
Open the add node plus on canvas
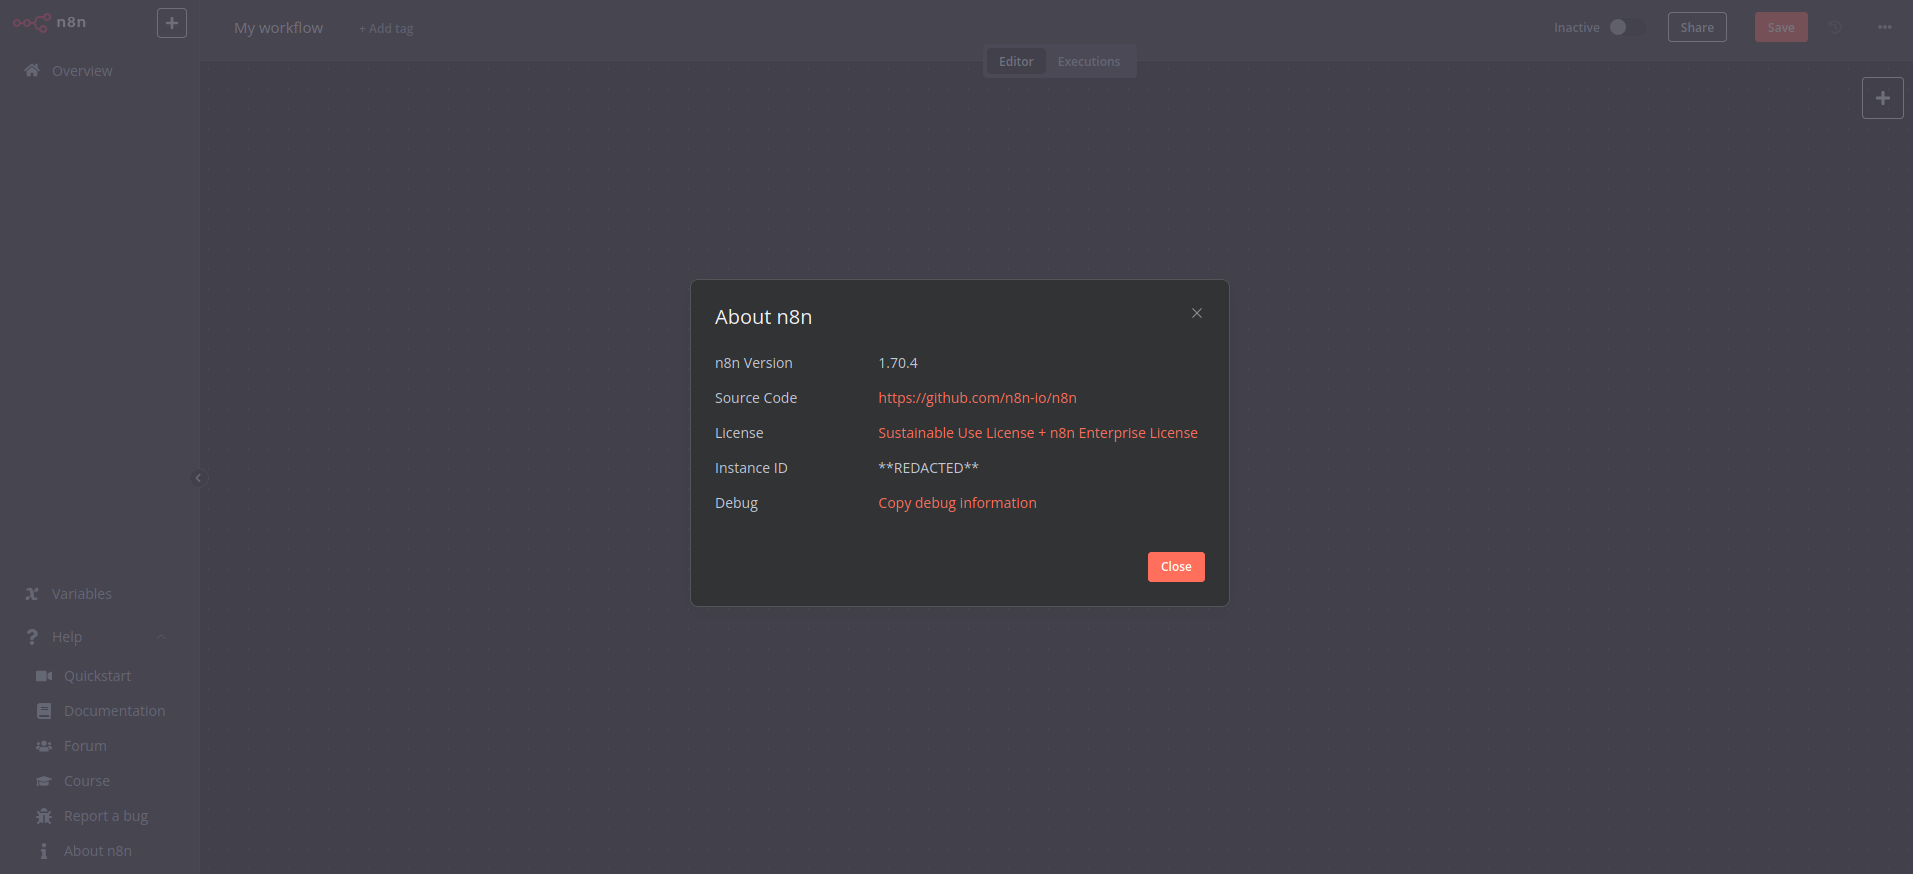(x=1882, y=98)
